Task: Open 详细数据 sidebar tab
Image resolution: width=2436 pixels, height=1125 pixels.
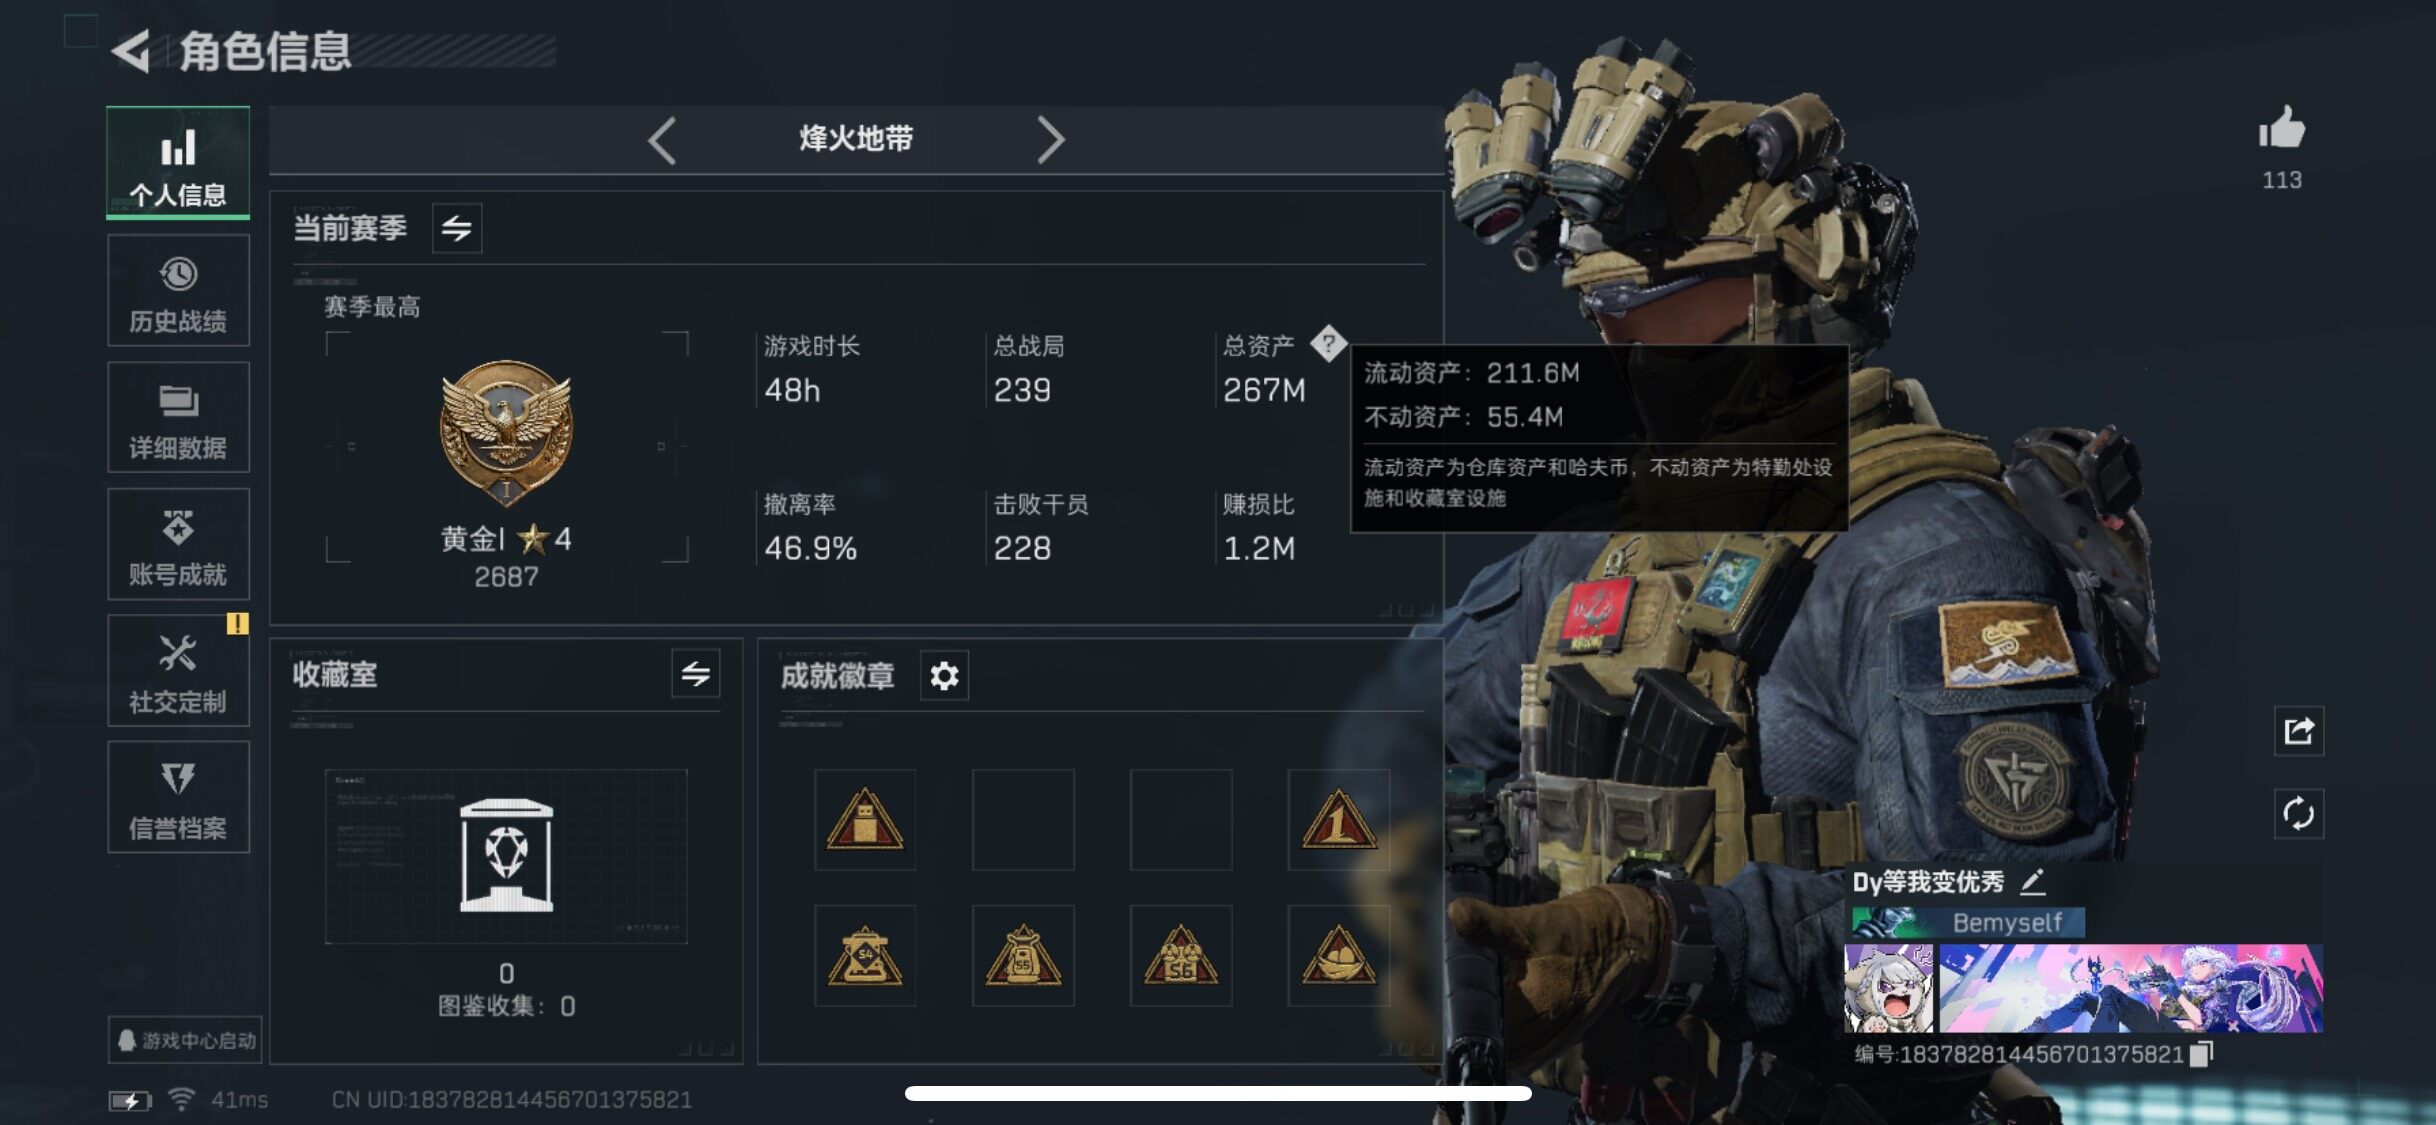Action: (x=178, y=418)
